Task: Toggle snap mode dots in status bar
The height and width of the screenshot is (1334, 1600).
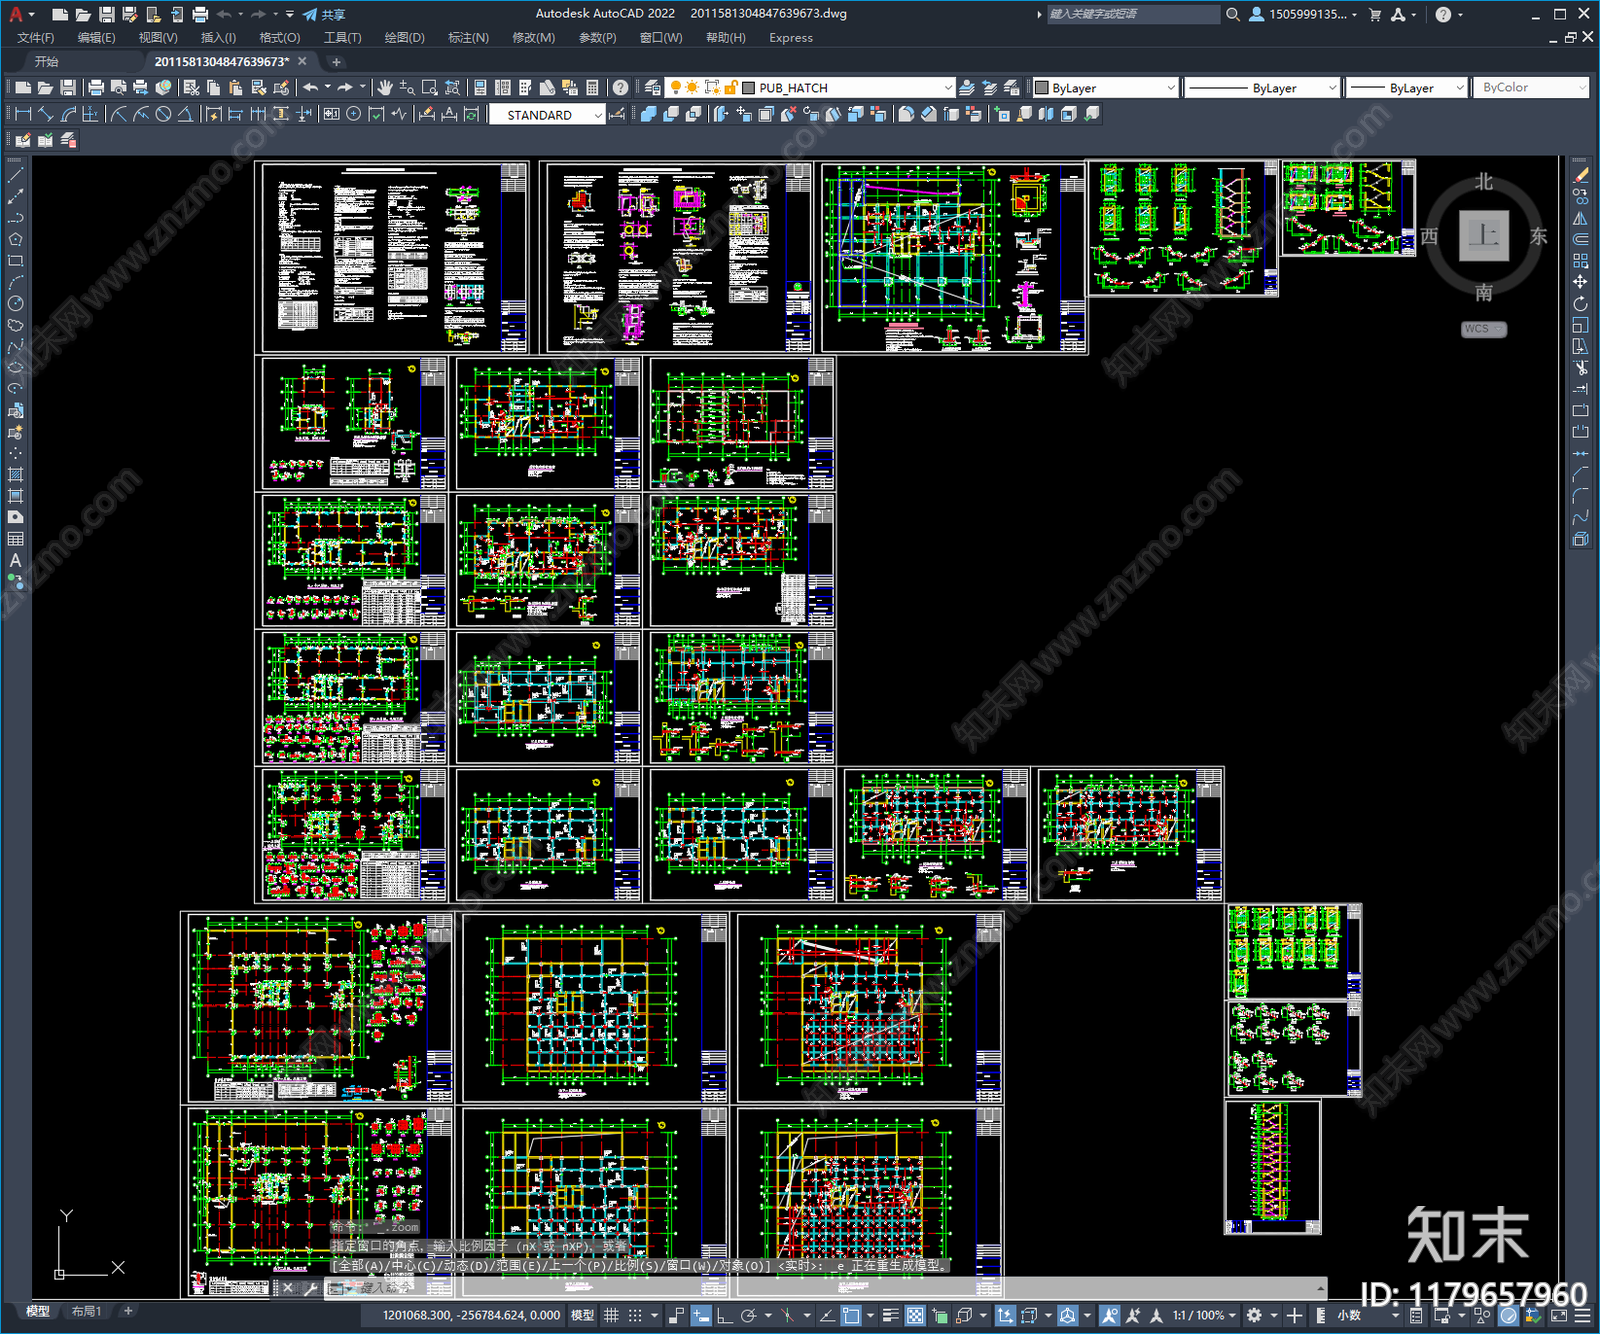Action: tap(634, 1315)
